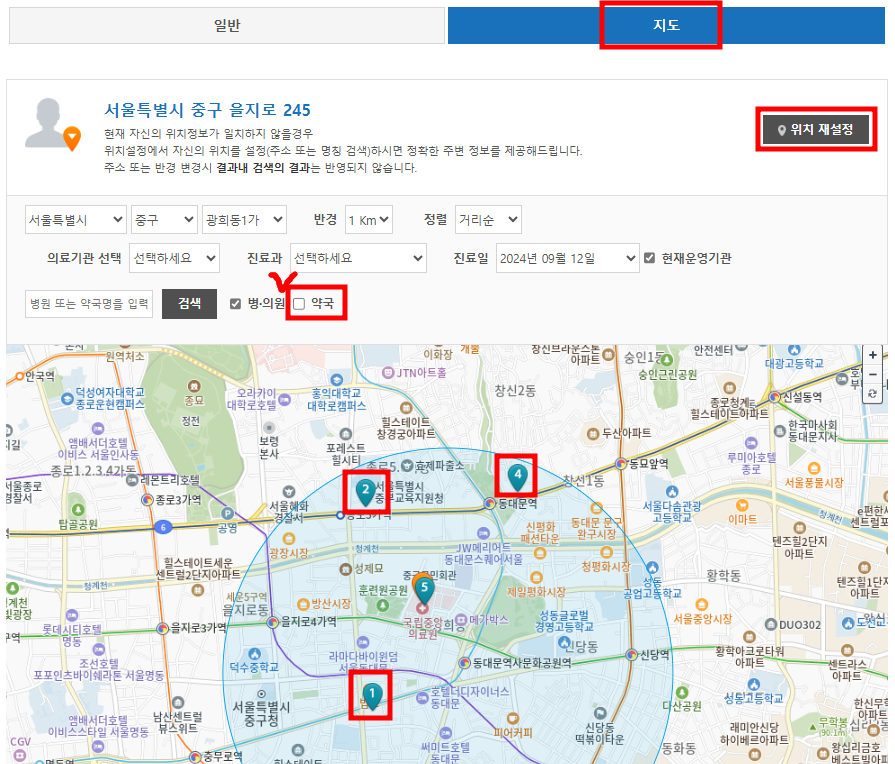895x764 pixels.
Task: Click map marker number 1
Action: [x=372, y=696]
